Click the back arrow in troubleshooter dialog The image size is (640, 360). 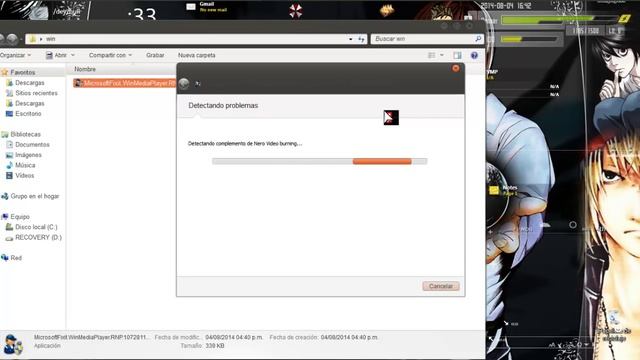click(x=184, y=83)
